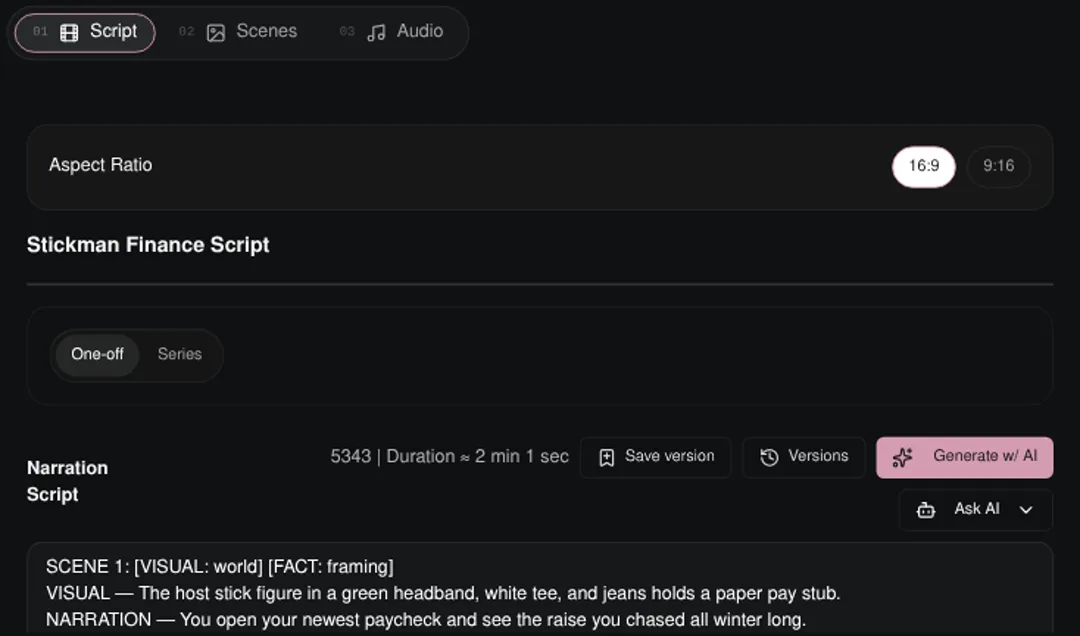Click the film strip icon on Script tab
Screen dimensions: 1080x636
(69, 32)
